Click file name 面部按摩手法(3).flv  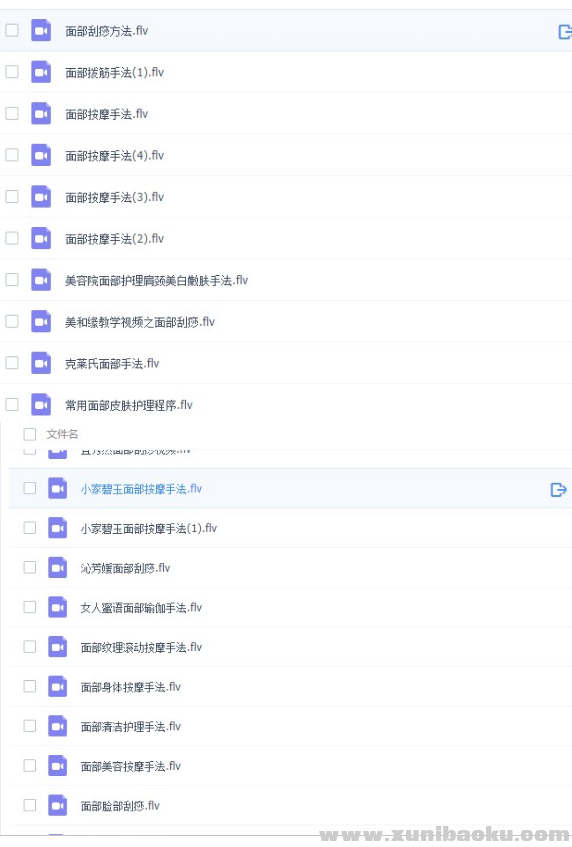pyautogui.click(x=115, y=197)
